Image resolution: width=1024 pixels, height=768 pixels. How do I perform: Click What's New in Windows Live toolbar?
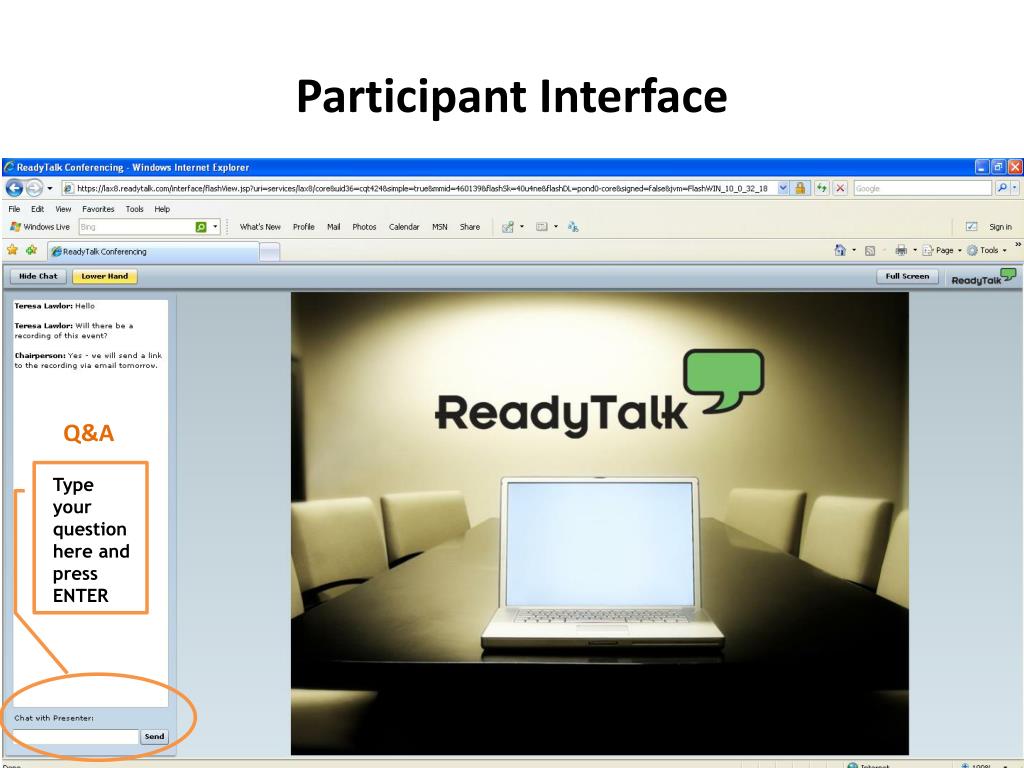(260, 227)
